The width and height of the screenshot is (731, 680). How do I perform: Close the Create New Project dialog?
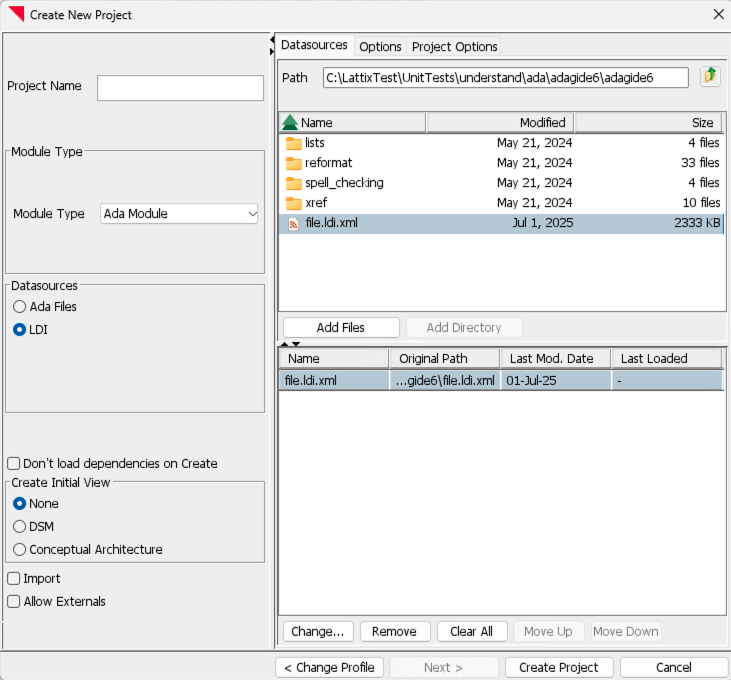718,14
